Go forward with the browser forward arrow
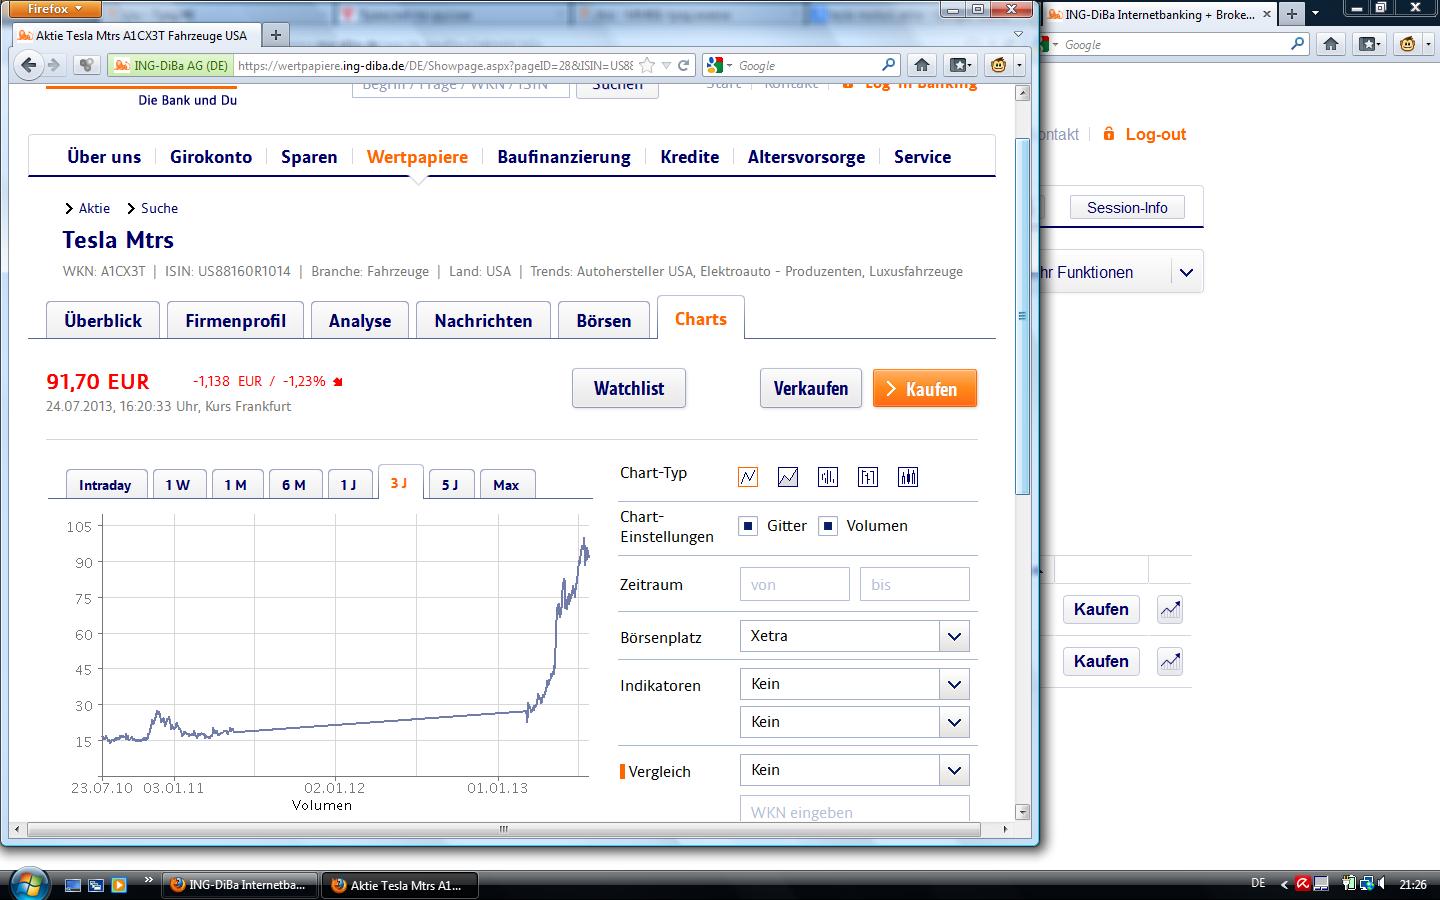The image size is (1440, 900). 54,65
